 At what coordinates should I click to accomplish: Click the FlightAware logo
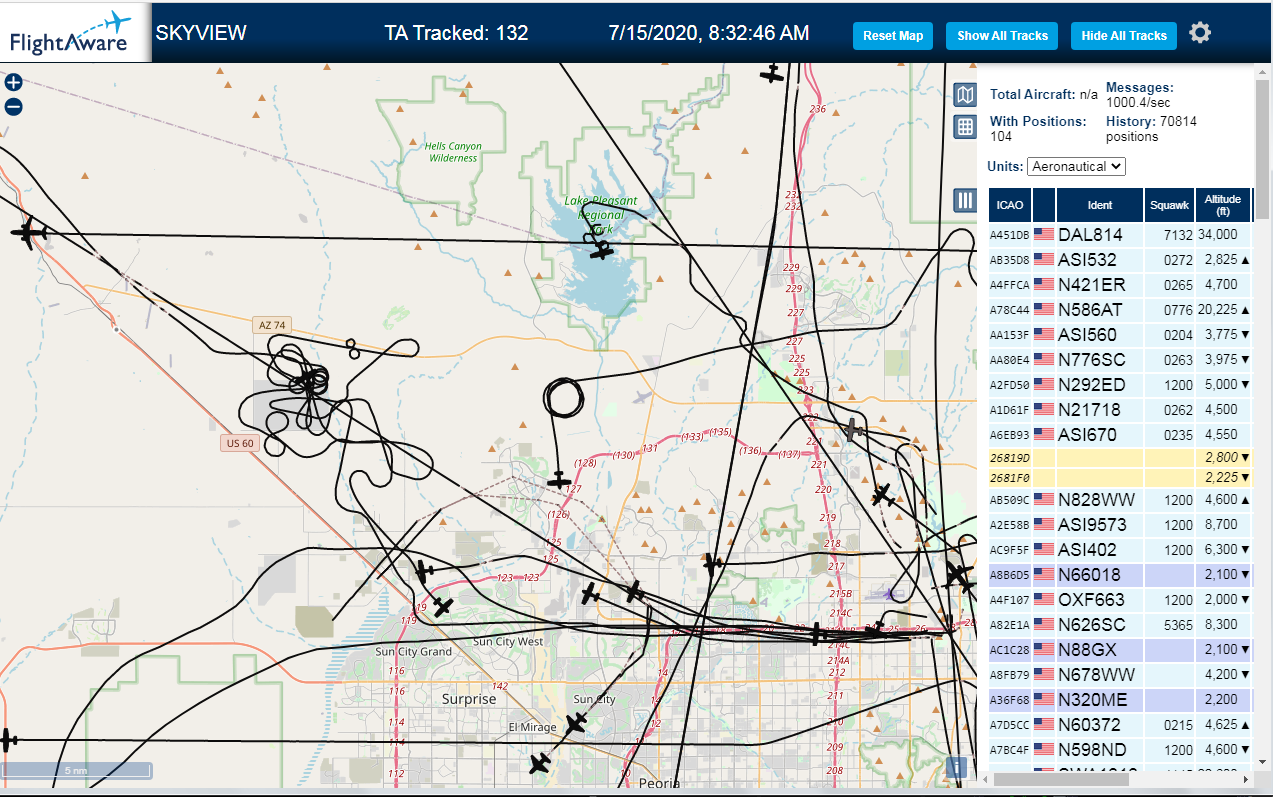tap(76, 32)
